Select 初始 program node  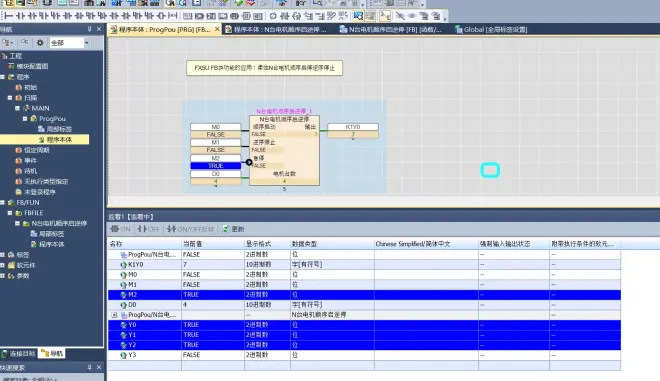[30, 87]
